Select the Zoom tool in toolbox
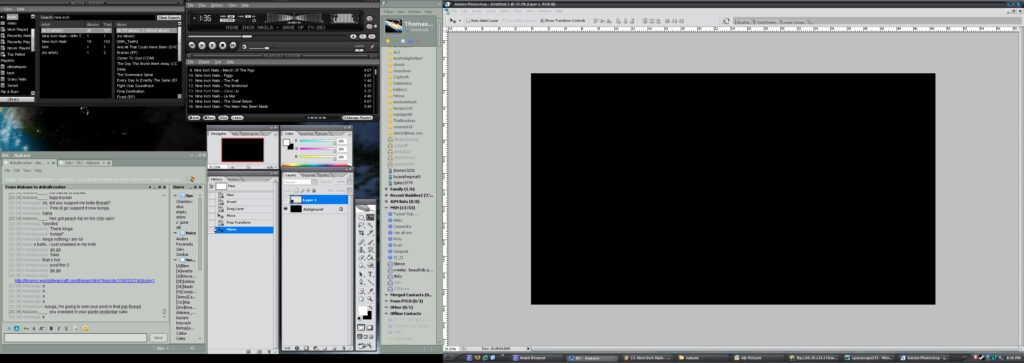 click(x=370, y=298)
